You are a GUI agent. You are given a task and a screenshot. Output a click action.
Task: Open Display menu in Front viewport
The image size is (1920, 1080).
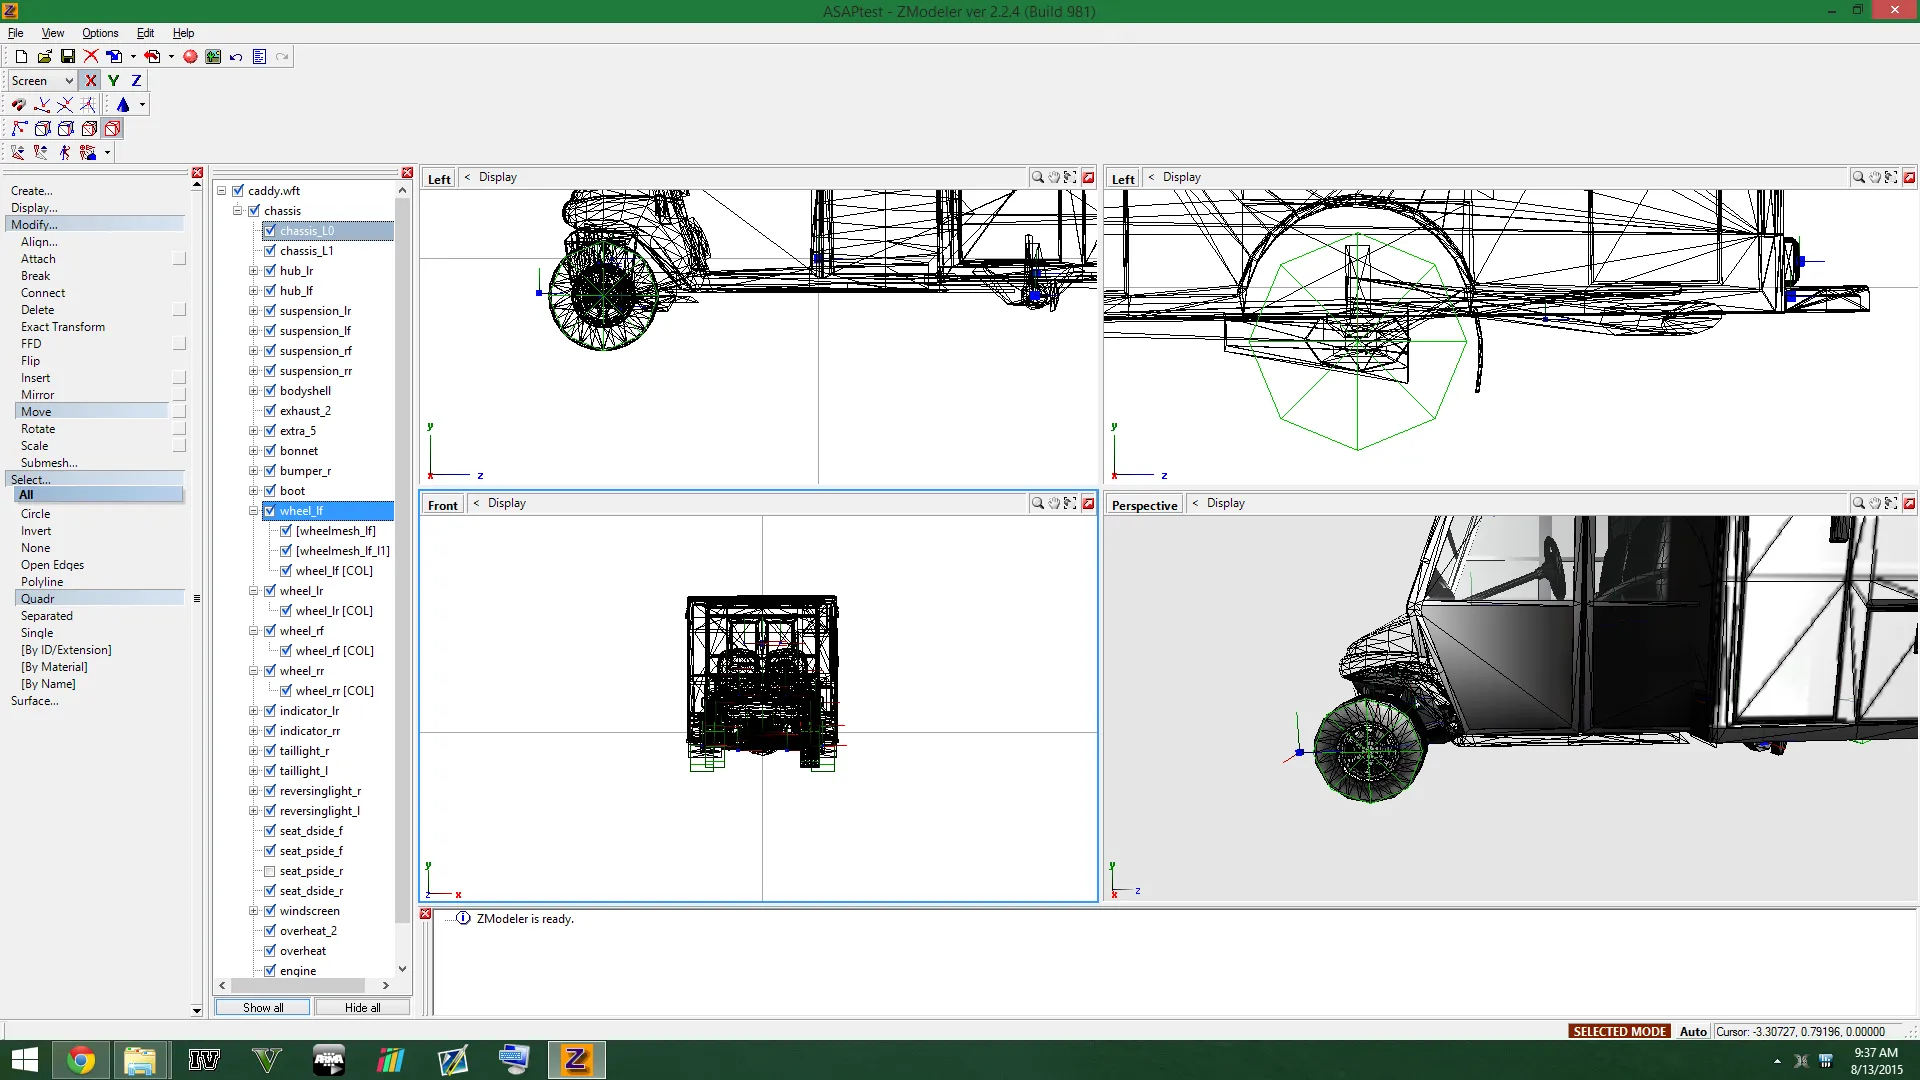[x=506, y=504]
